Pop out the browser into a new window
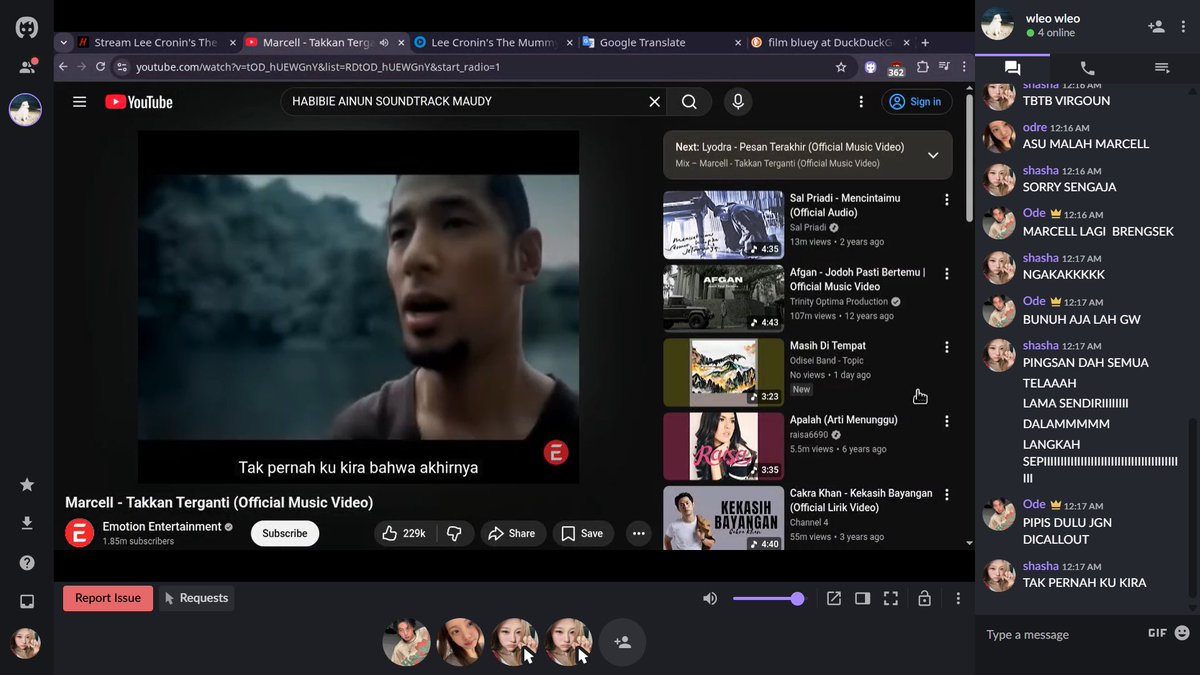 [834, 599]
